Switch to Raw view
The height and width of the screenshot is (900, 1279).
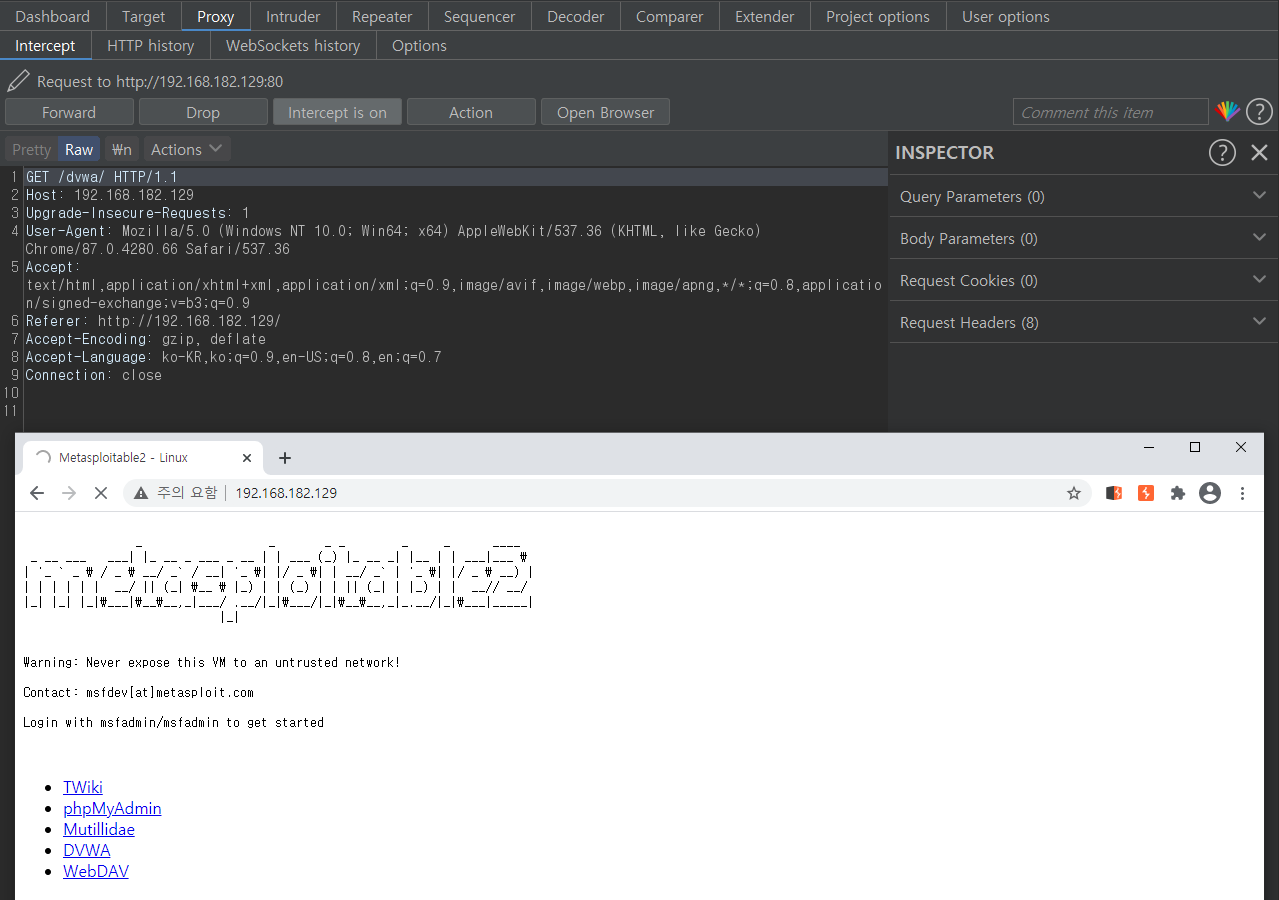79,149
